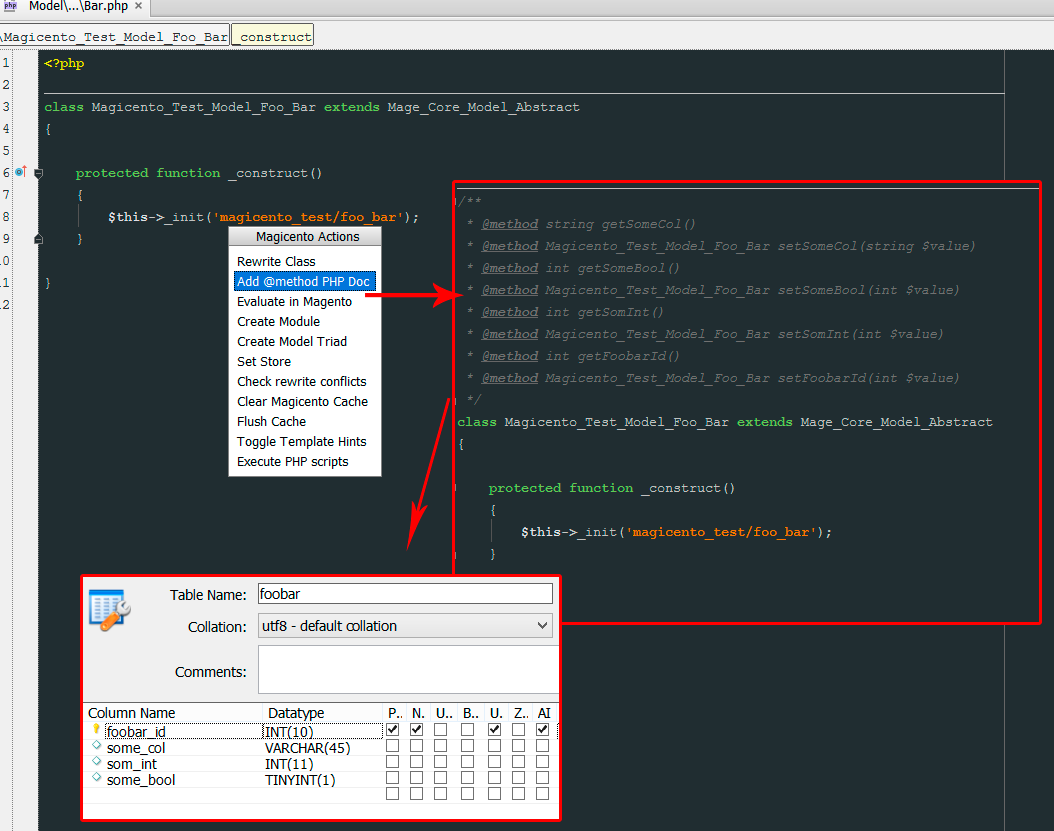Choose Create Module from the popup

click(305, 321)
